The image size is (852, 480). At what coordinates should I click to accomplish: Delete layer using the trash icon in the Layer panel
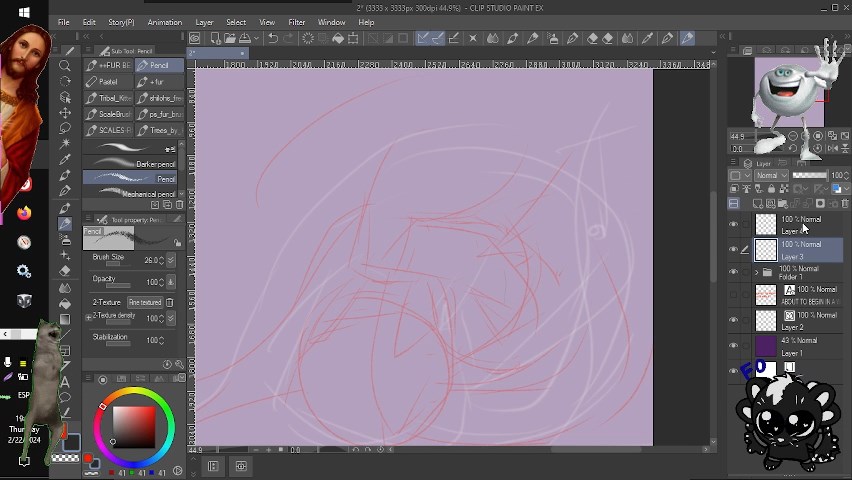pos(847,204)
